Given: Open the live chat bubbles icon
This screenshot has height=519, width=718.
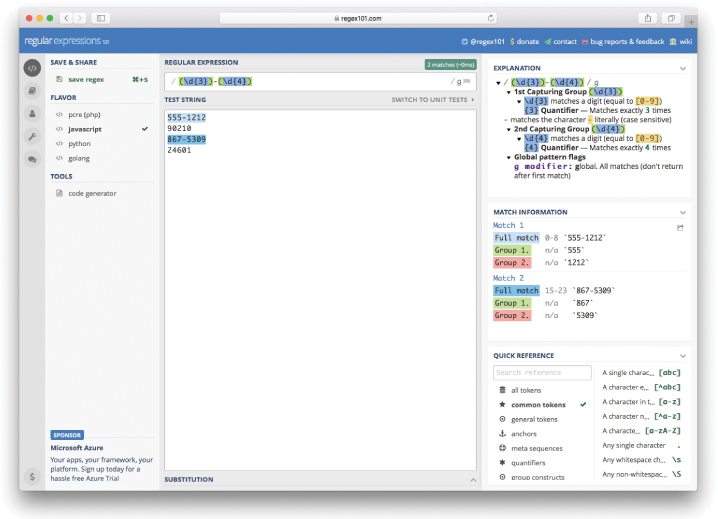Looking at the screenshot, I should pyautogui.click(x=32, y=158).
